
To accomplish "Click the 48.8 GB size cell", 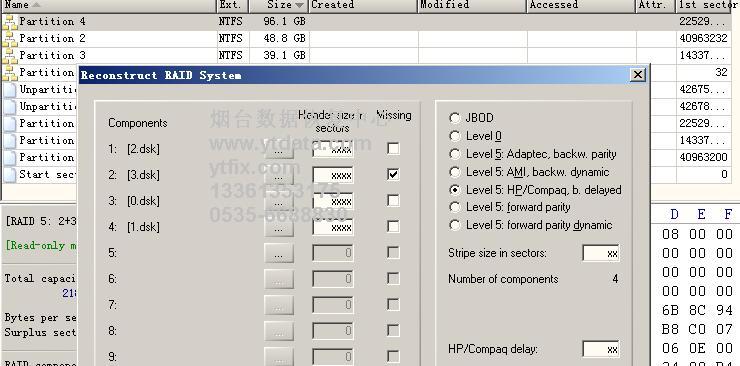I will pos(285,39).
